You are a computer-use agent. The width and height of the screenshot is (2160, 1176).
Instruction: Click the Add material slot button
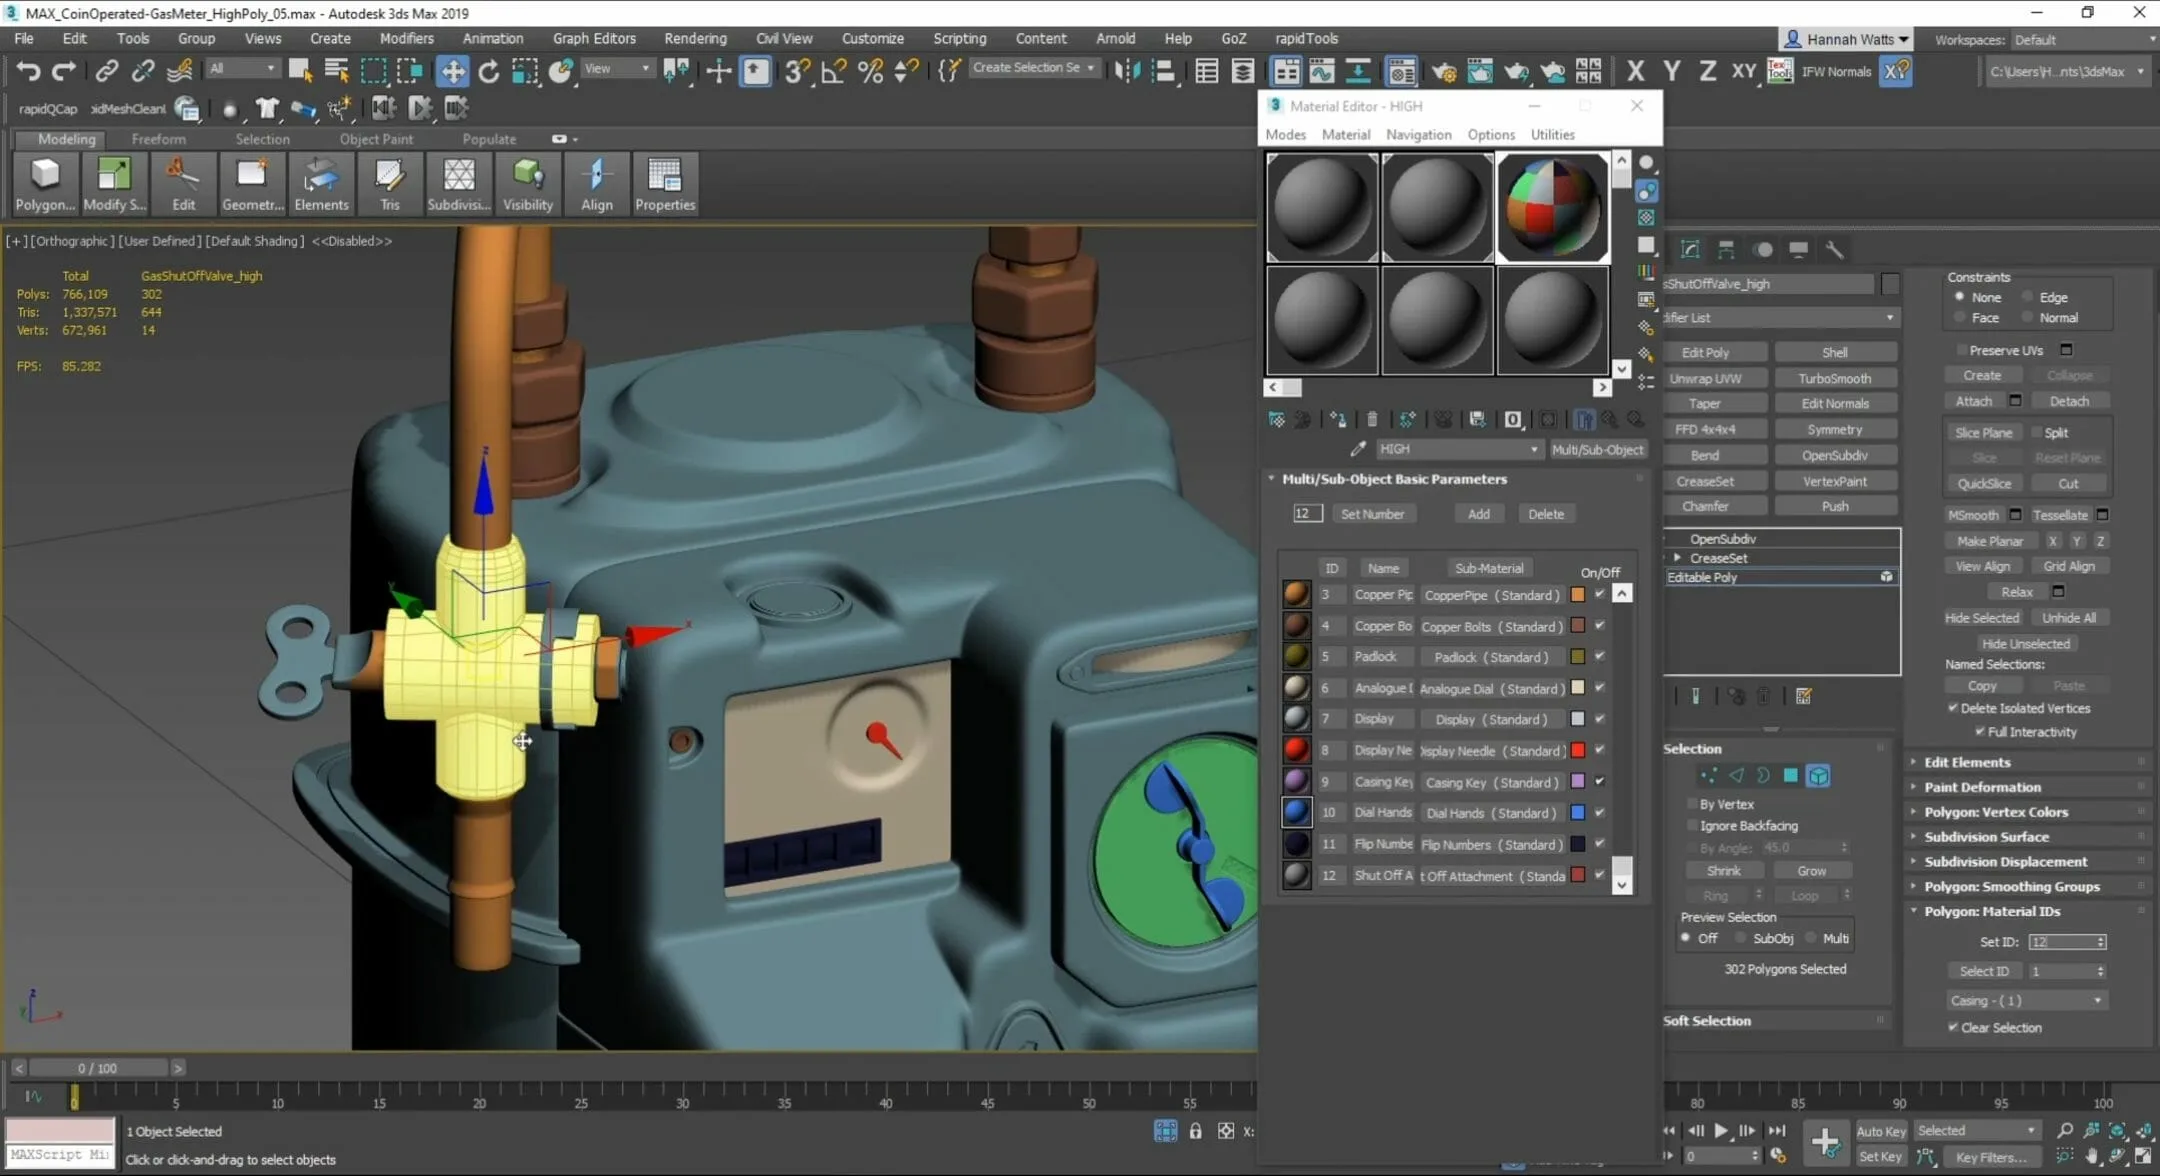point(1477,513)
